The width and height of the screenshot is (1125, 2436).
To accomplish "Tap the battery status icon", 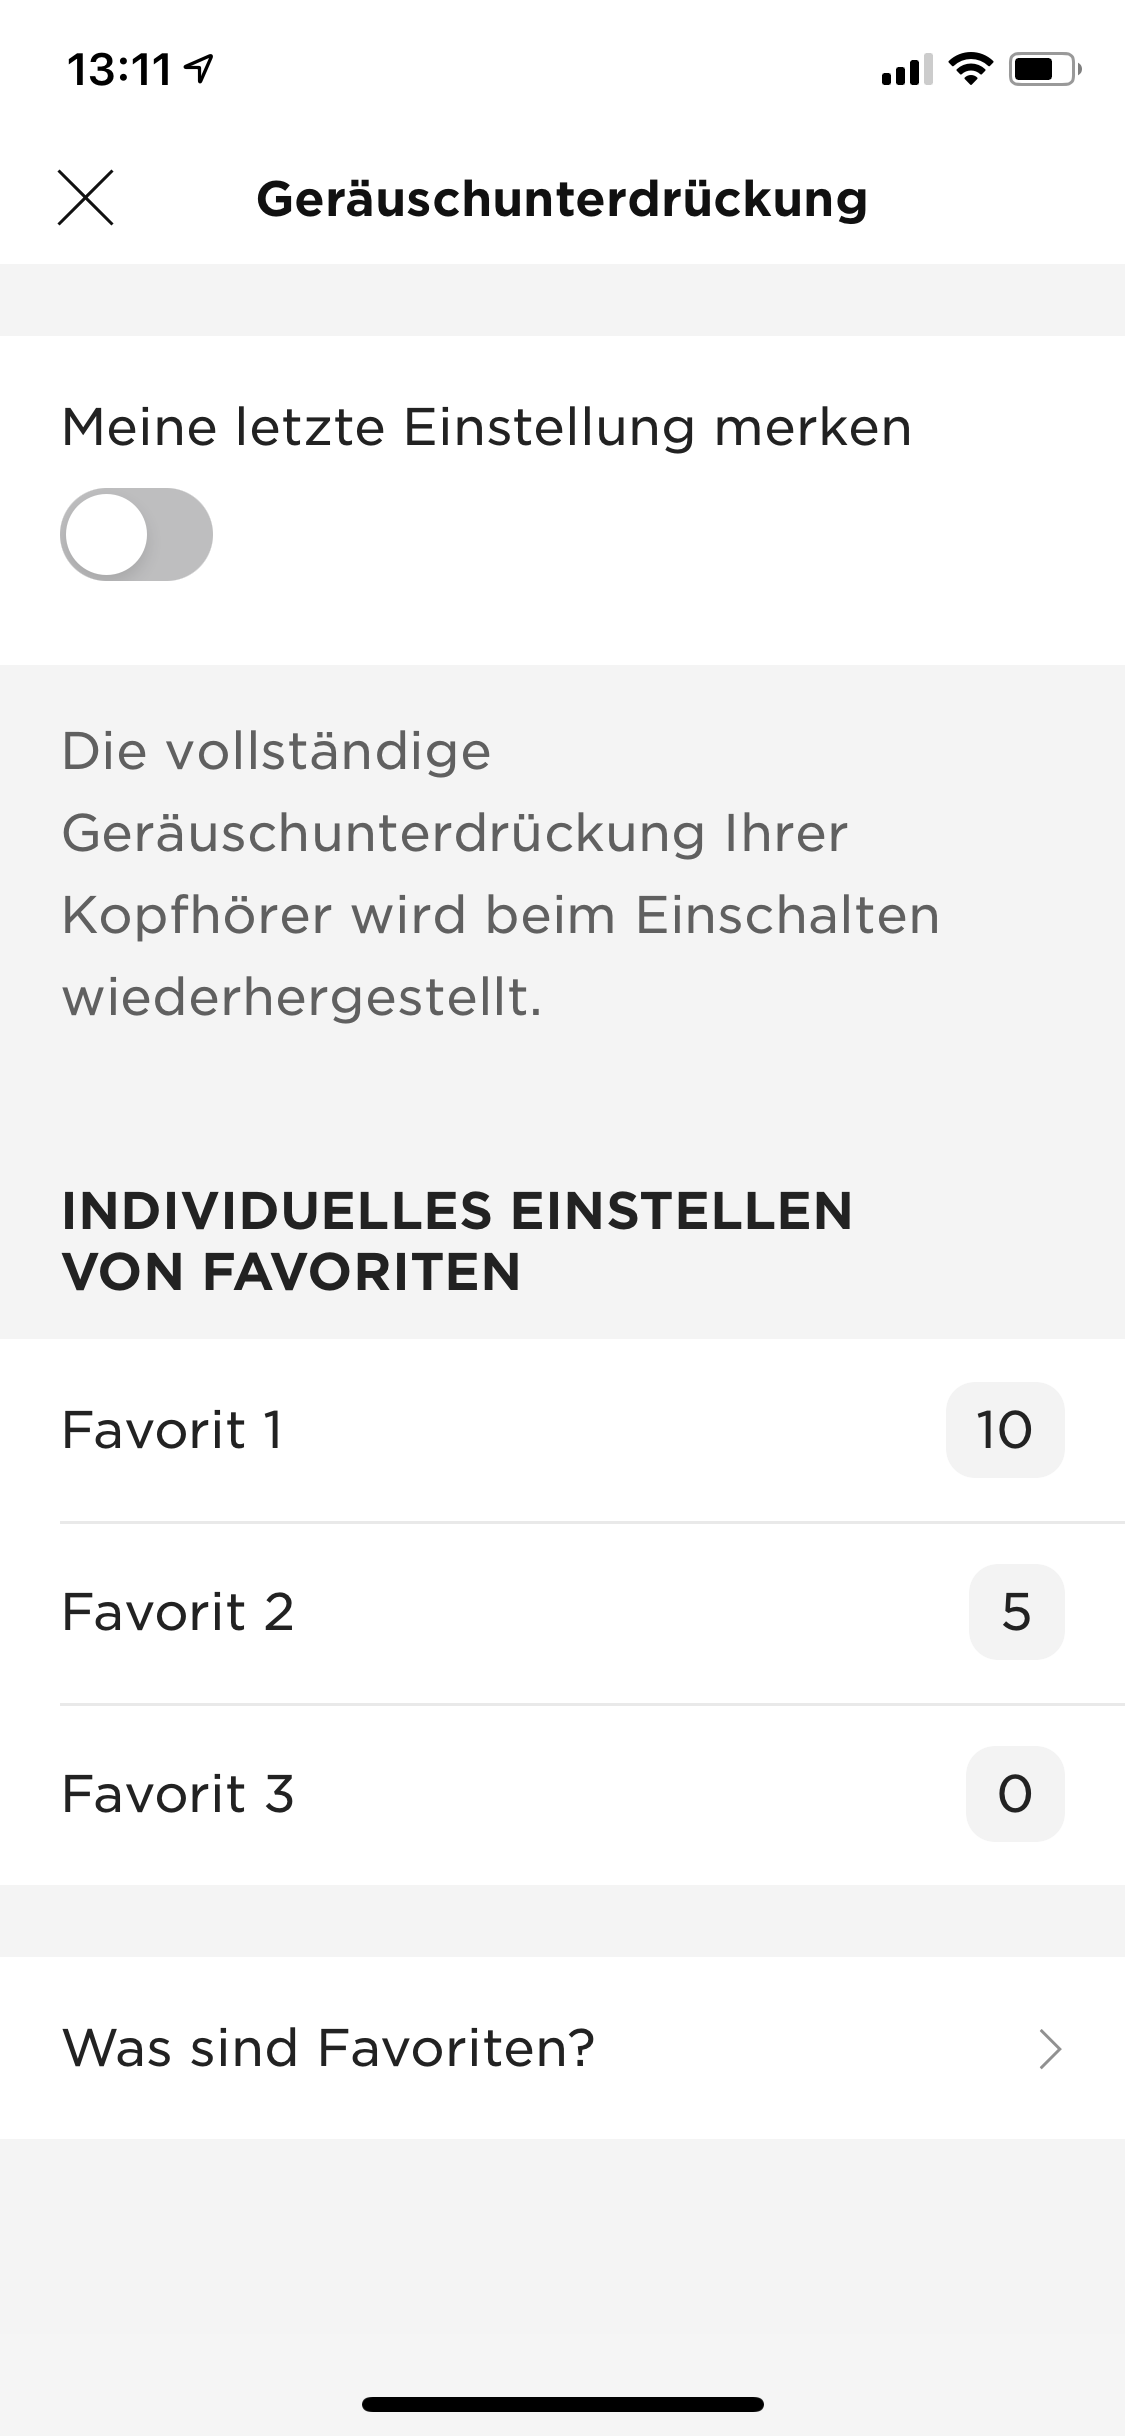I will point(1045,70).
